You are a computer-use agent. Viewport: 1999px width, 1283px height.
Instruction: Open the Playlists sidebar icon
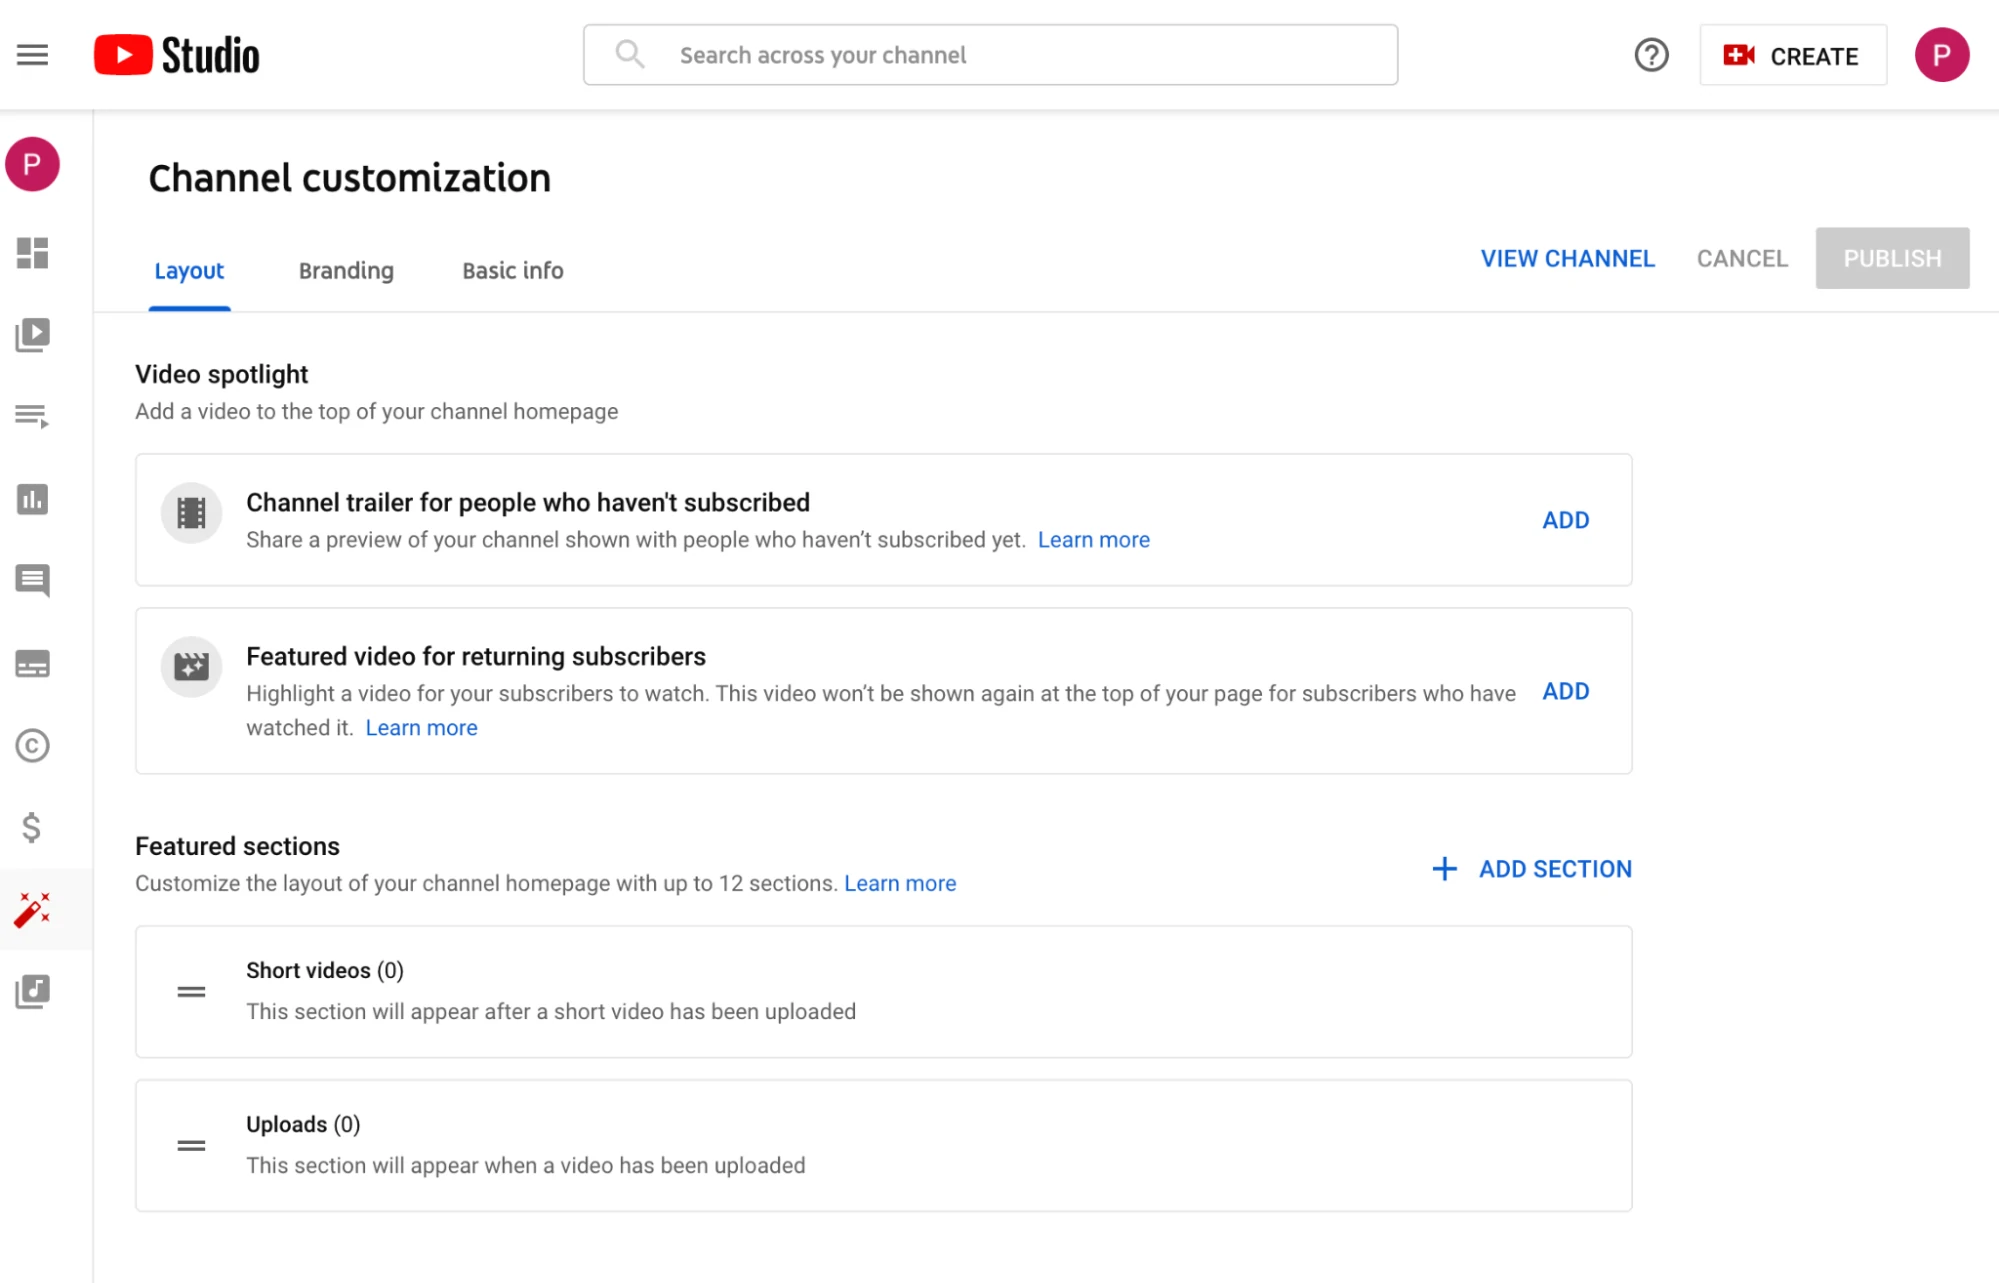[32, 417]
